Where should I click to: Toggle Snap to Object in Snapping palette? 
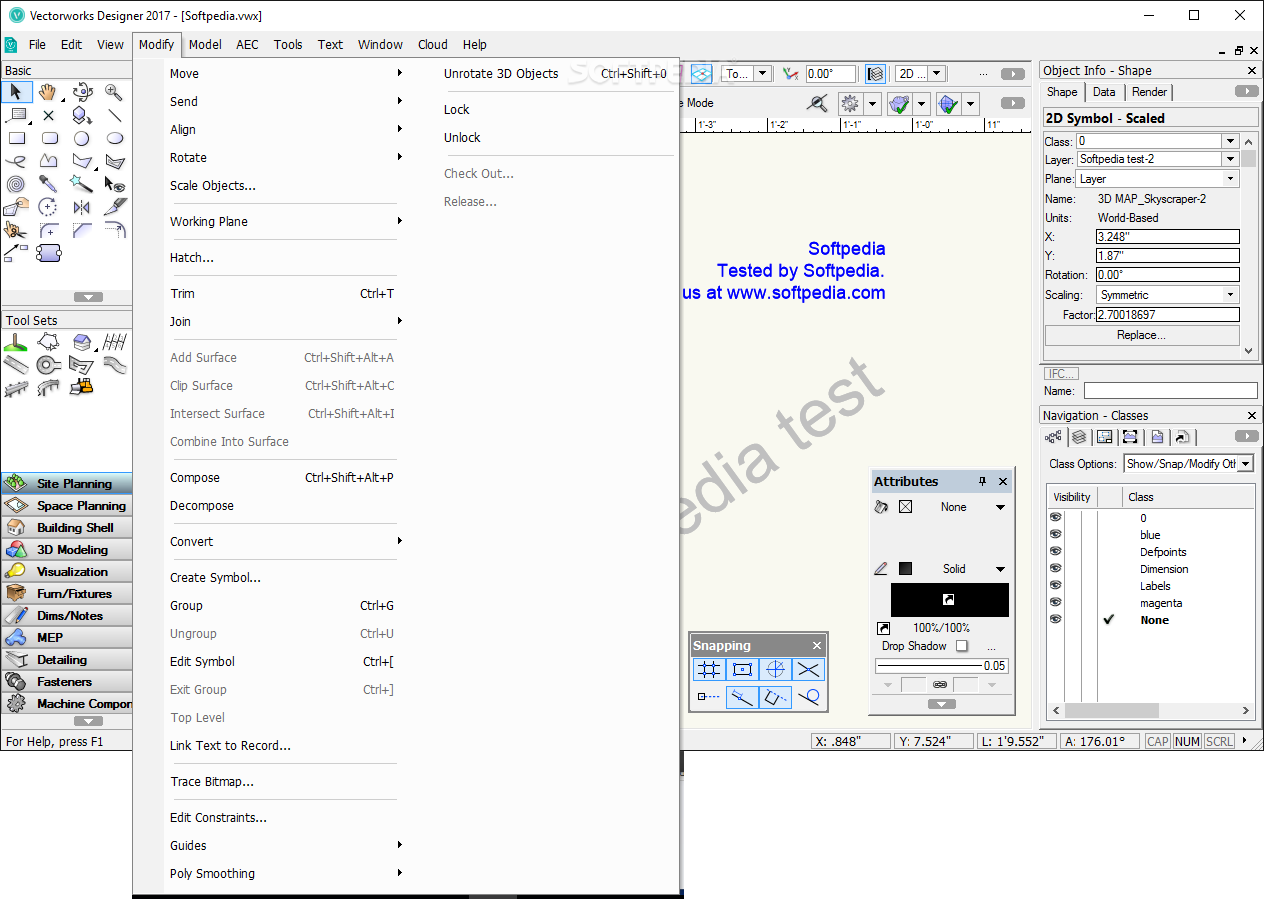tap(742, 670)
